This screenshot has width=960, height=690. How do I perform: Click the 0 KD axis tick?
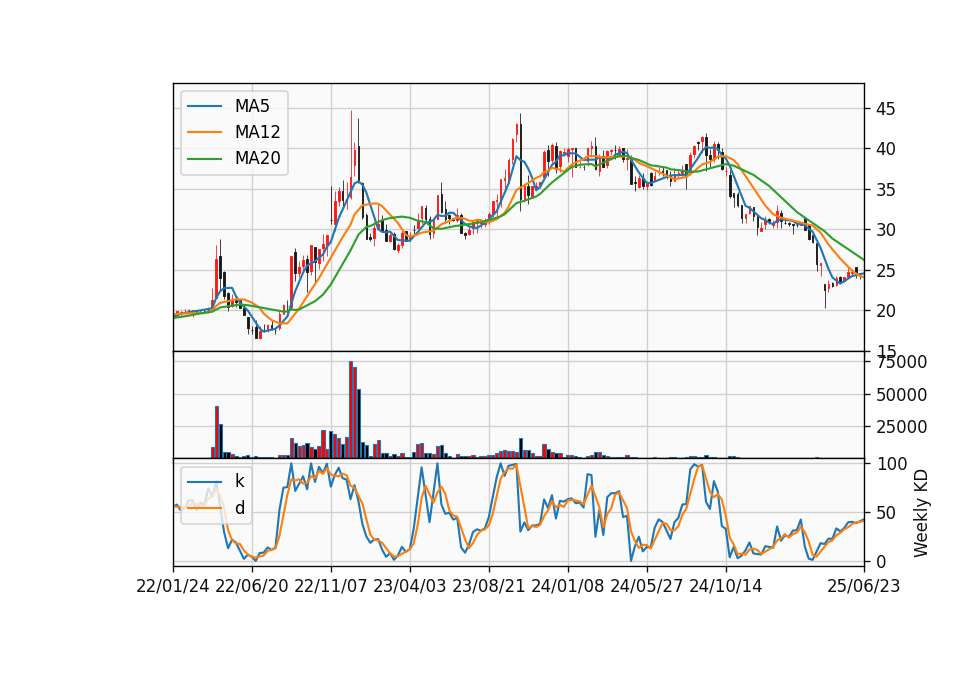[x=881, y=561]
